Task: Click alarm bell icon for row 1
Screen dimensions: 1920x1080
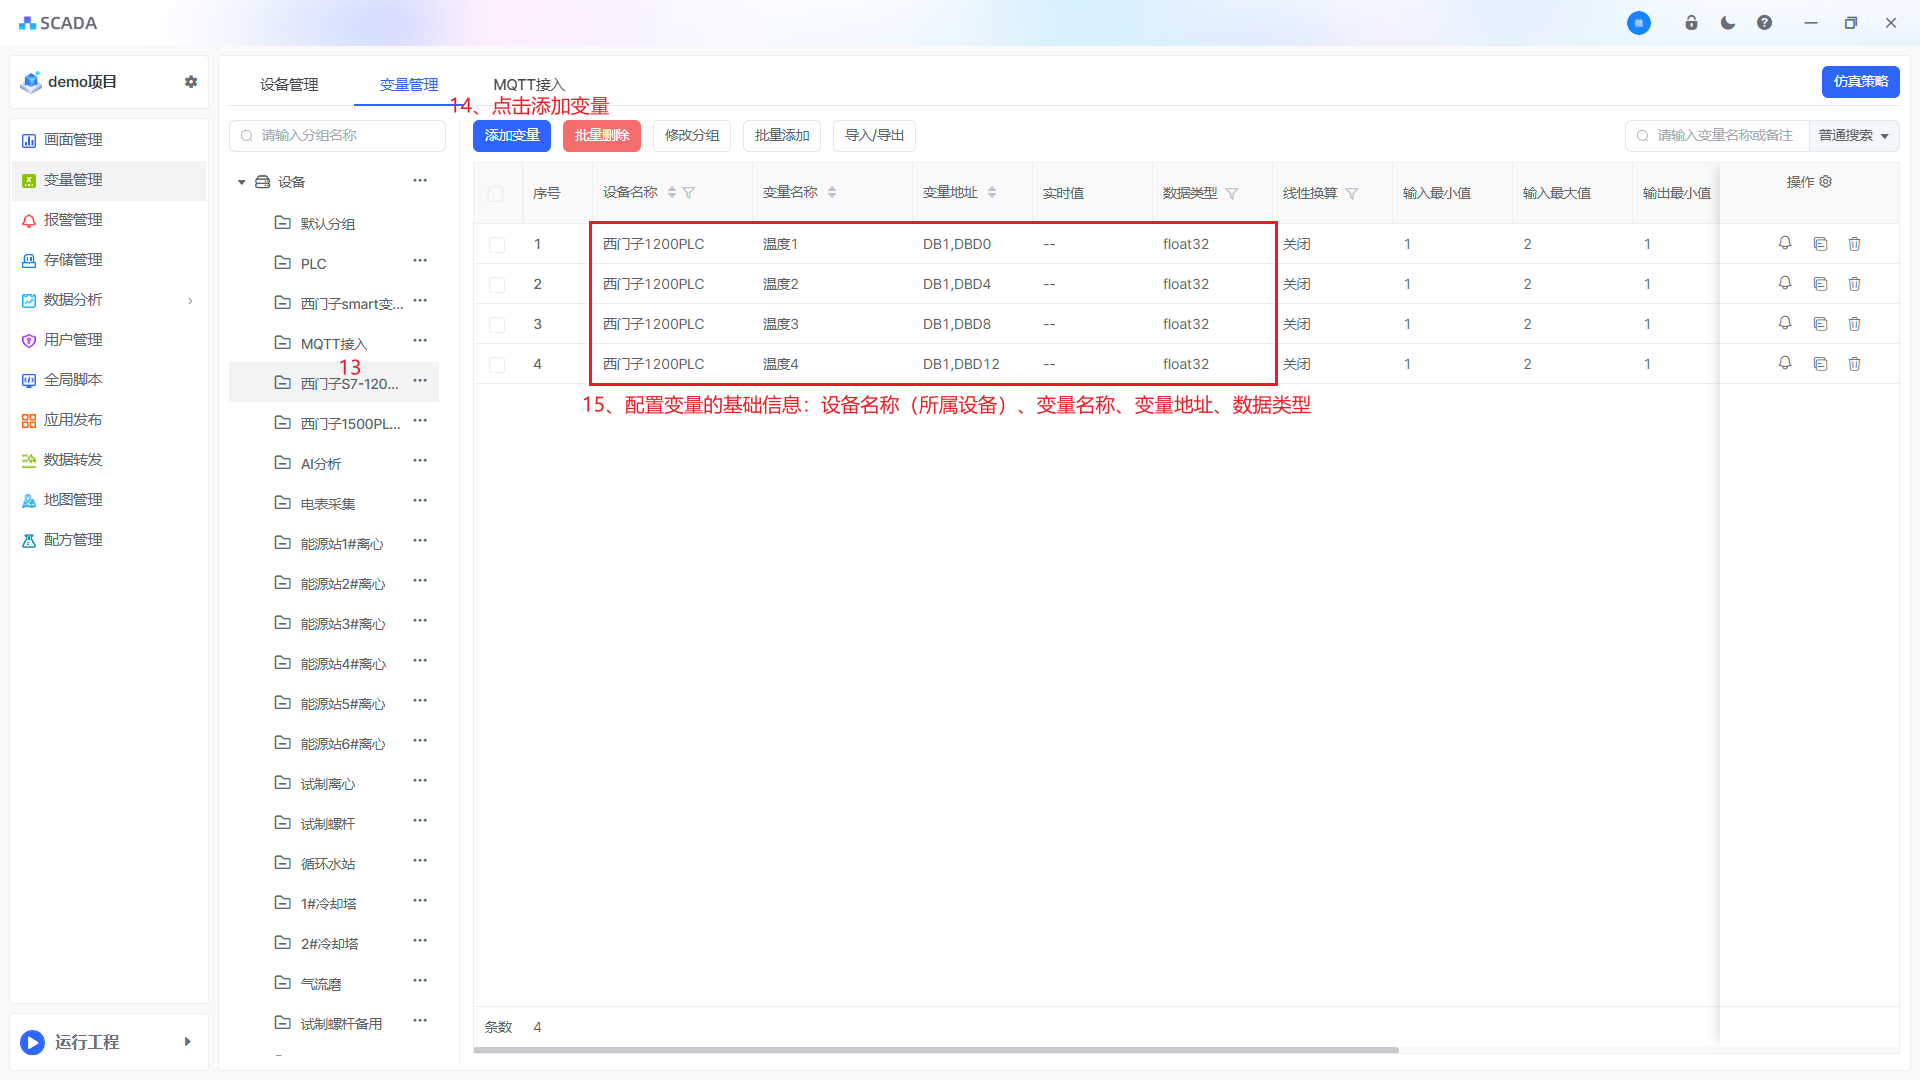Action: pos(1785,243)
